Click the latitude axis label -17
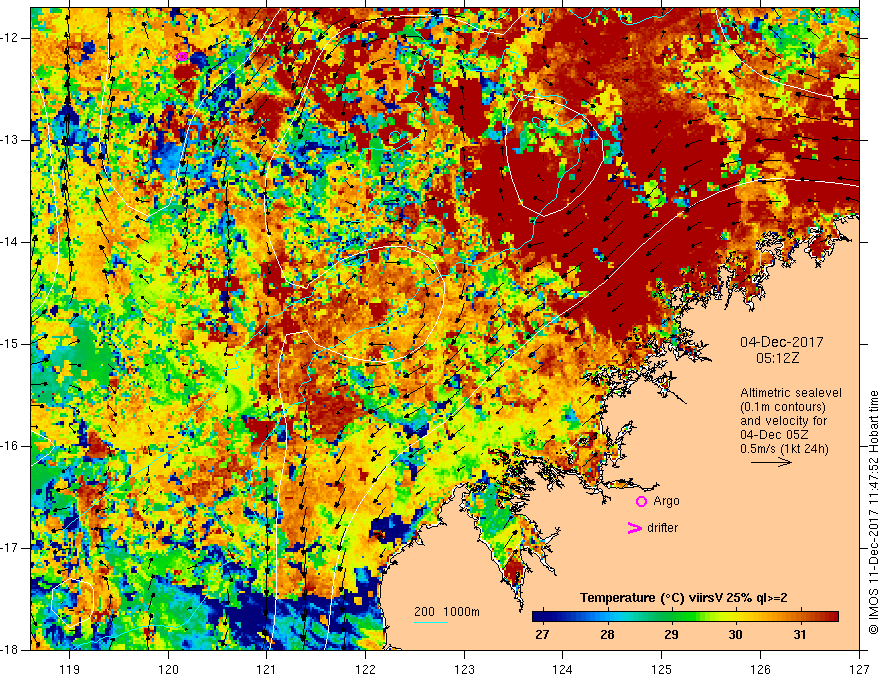This screenshot has width=880, height=680. click(11, 548)
